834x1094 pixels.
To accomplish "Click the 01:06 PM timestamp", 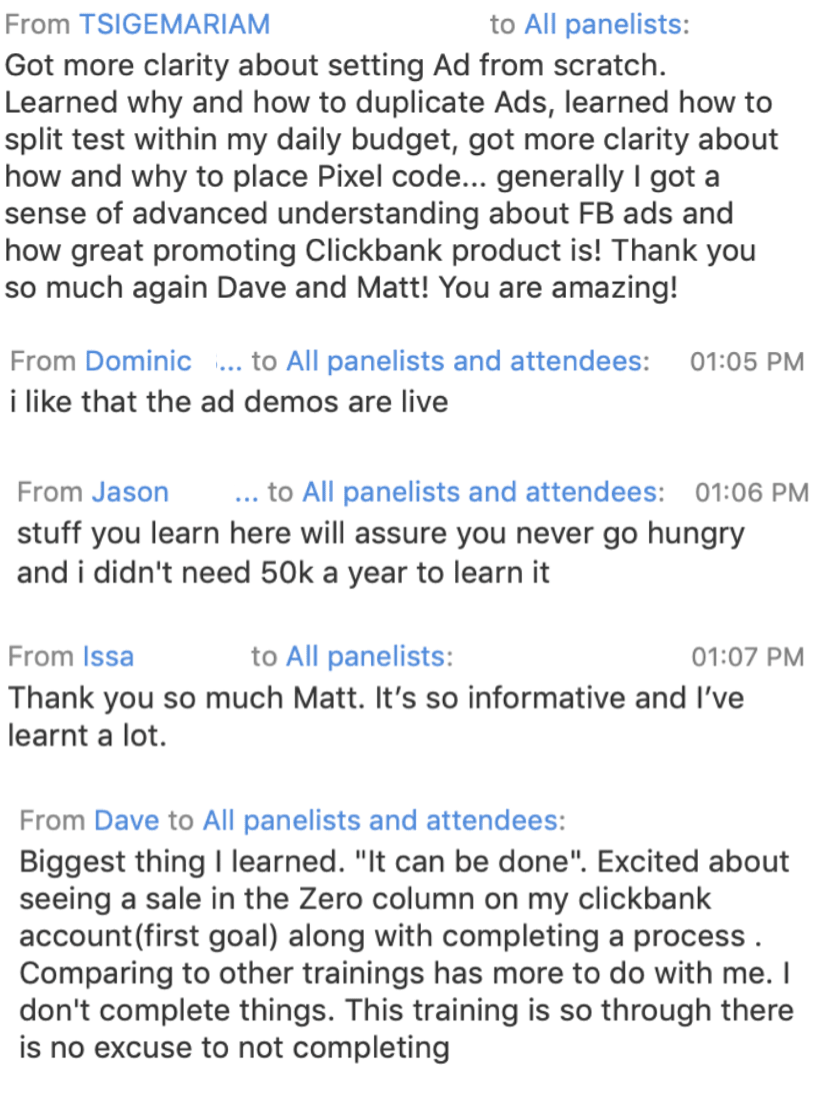I will coord(751,493).
